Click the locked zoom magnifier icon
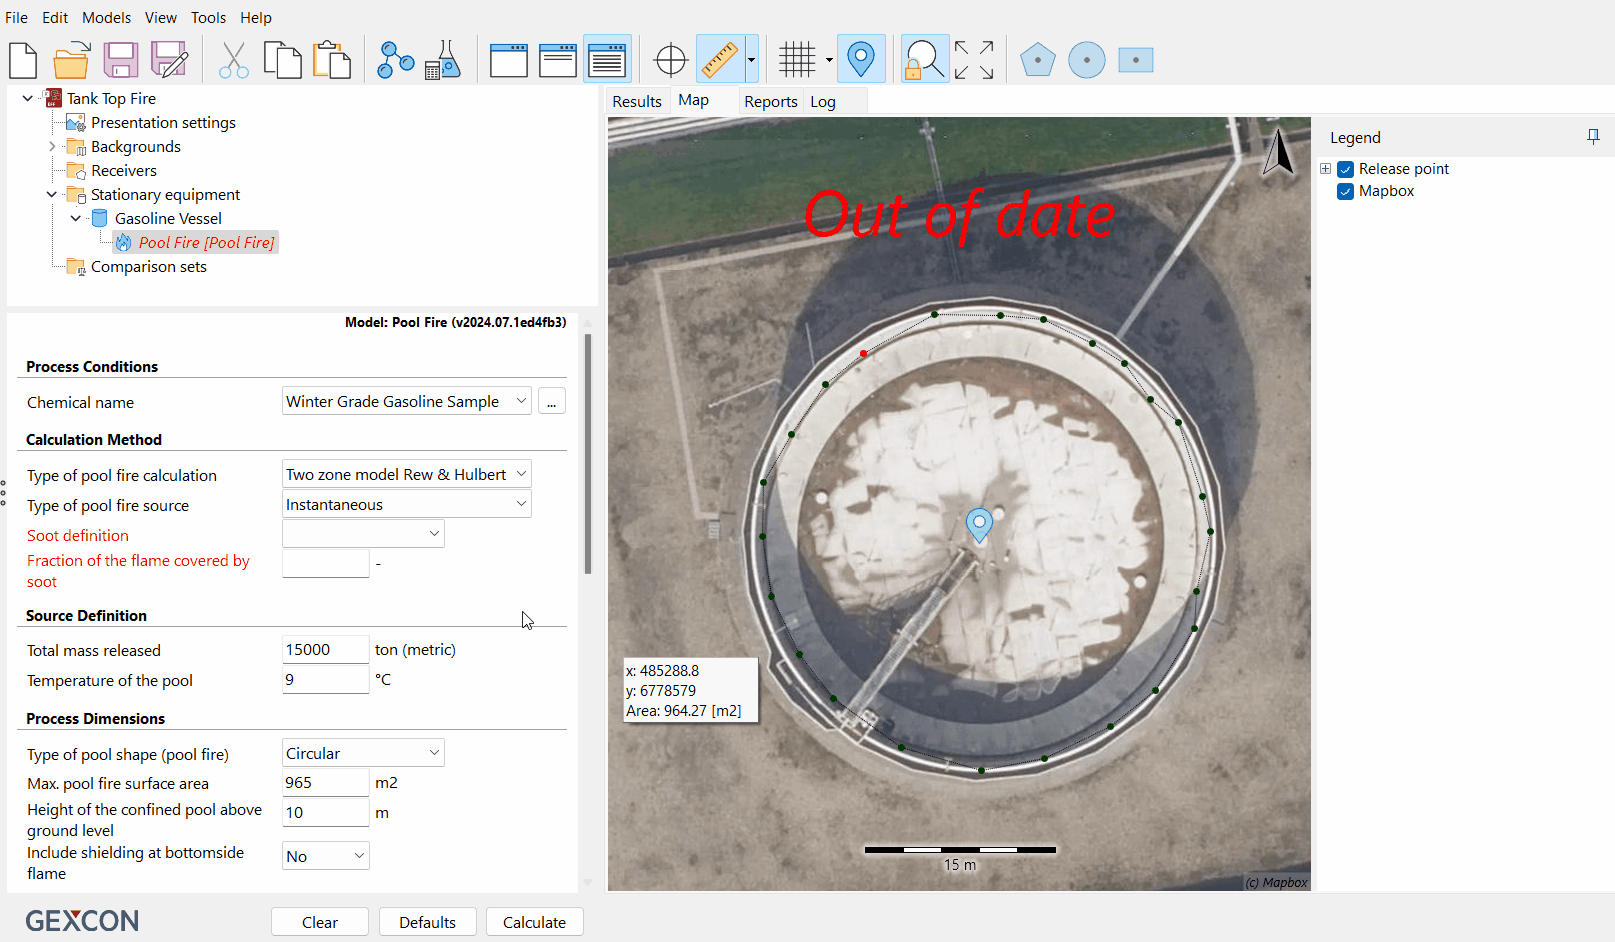The image size is (1615, 942). coord(924,60)
